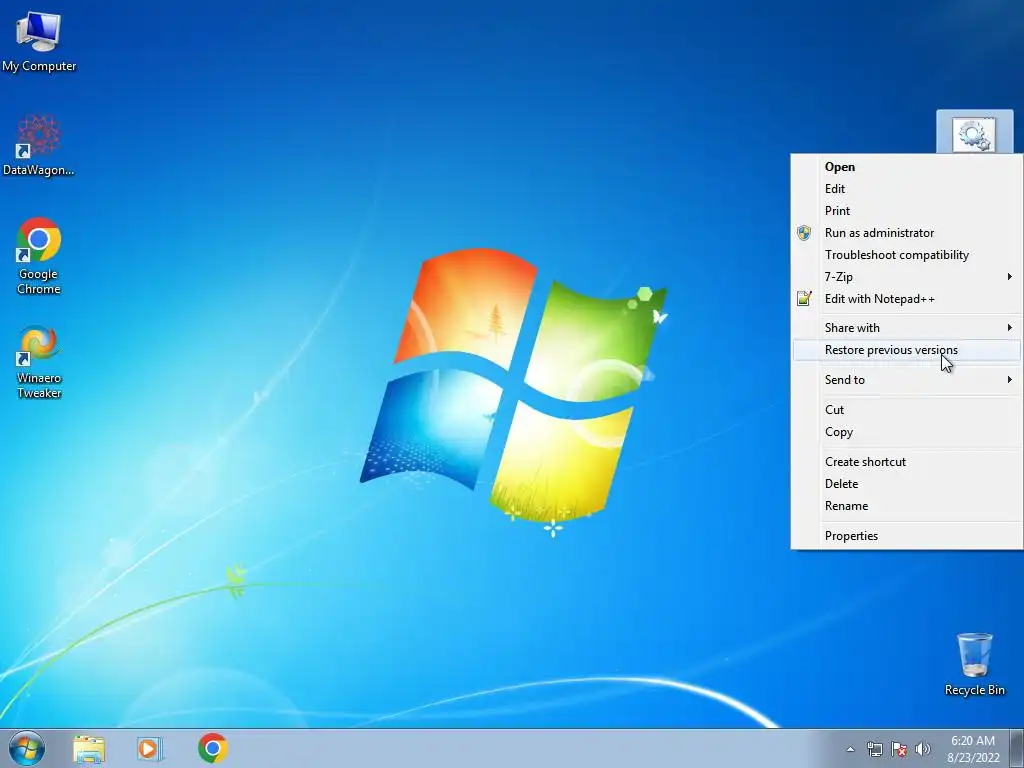This screenshot has height=768, width=1024.
Task: Open Properties from the context menu
Action: 907,536
